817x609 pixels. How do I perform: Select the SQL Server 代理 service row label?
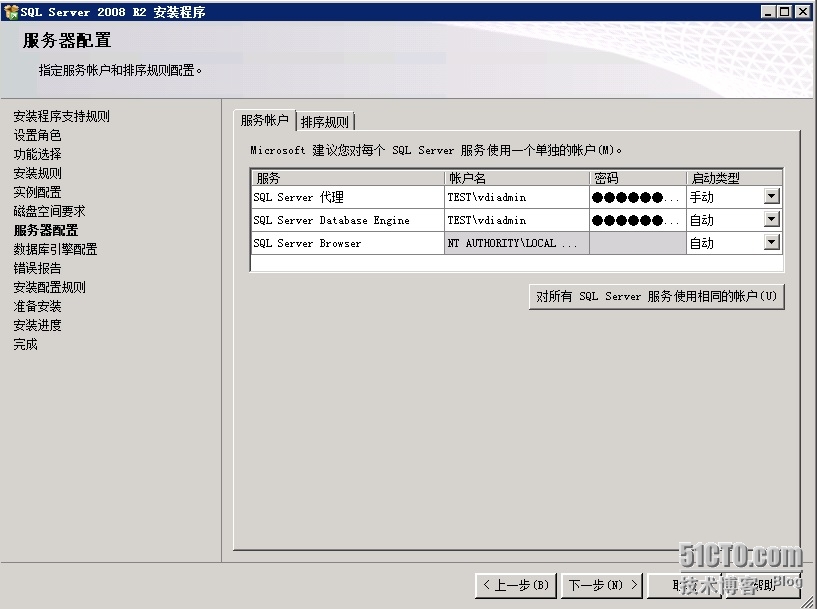pos(299,197)
